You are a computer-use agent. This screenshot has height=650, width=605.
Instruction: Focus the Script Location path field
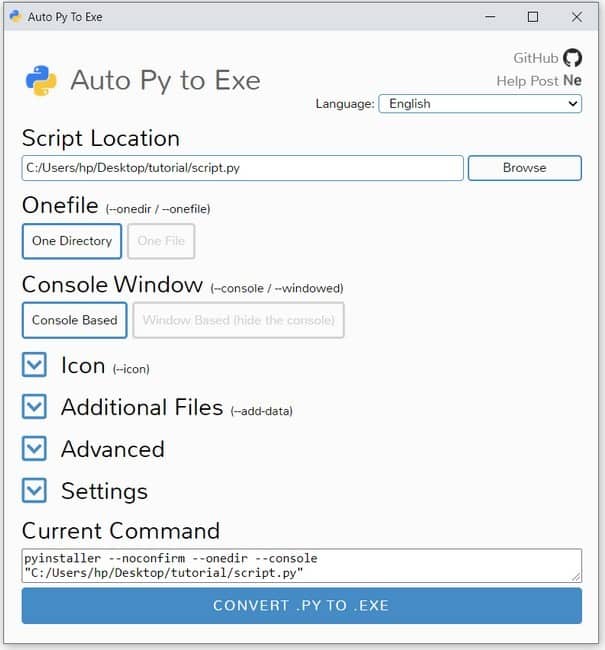click(243, 168)
